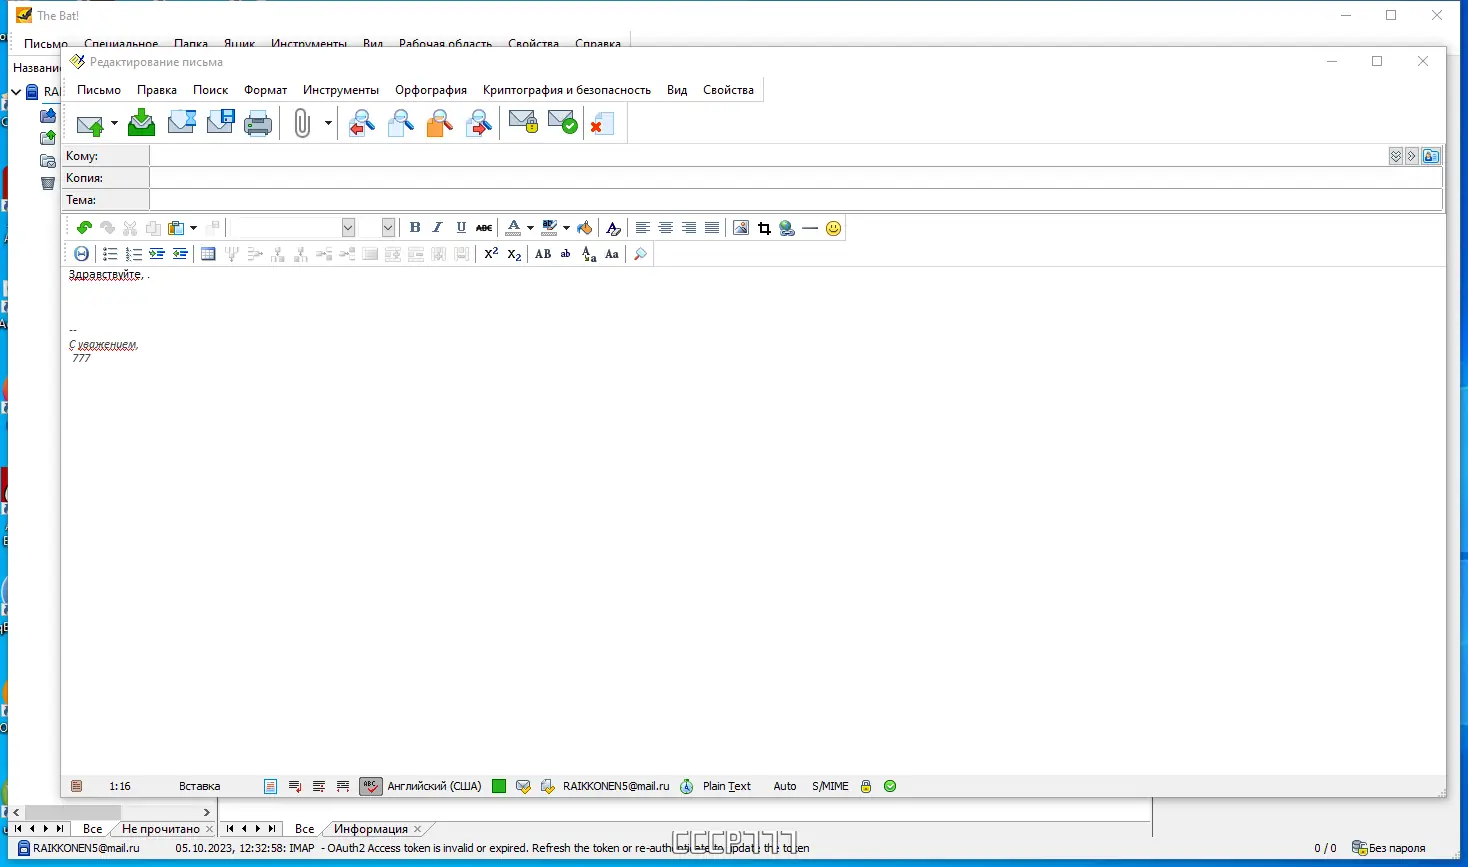The image size is (1468, 867).
Task: Attach a file using the paperclip icon
Action: click(x=302, y=124)
